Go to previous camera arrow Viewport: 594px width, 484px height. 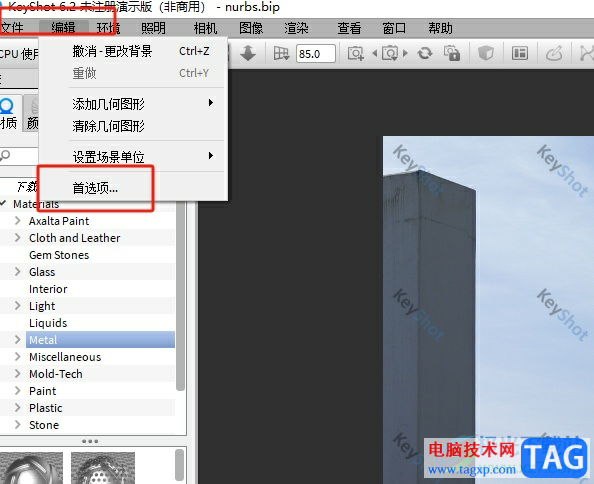375,53
